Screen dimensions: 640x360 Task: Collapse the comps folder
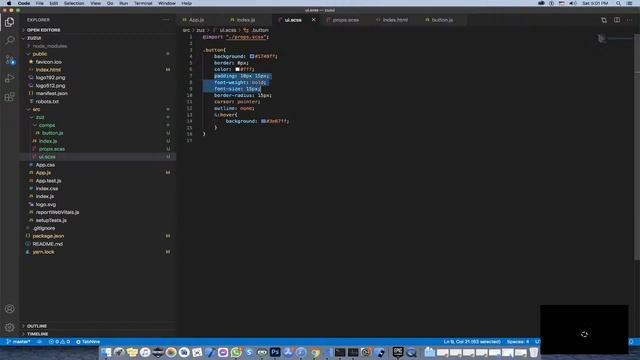coord(47,125)
